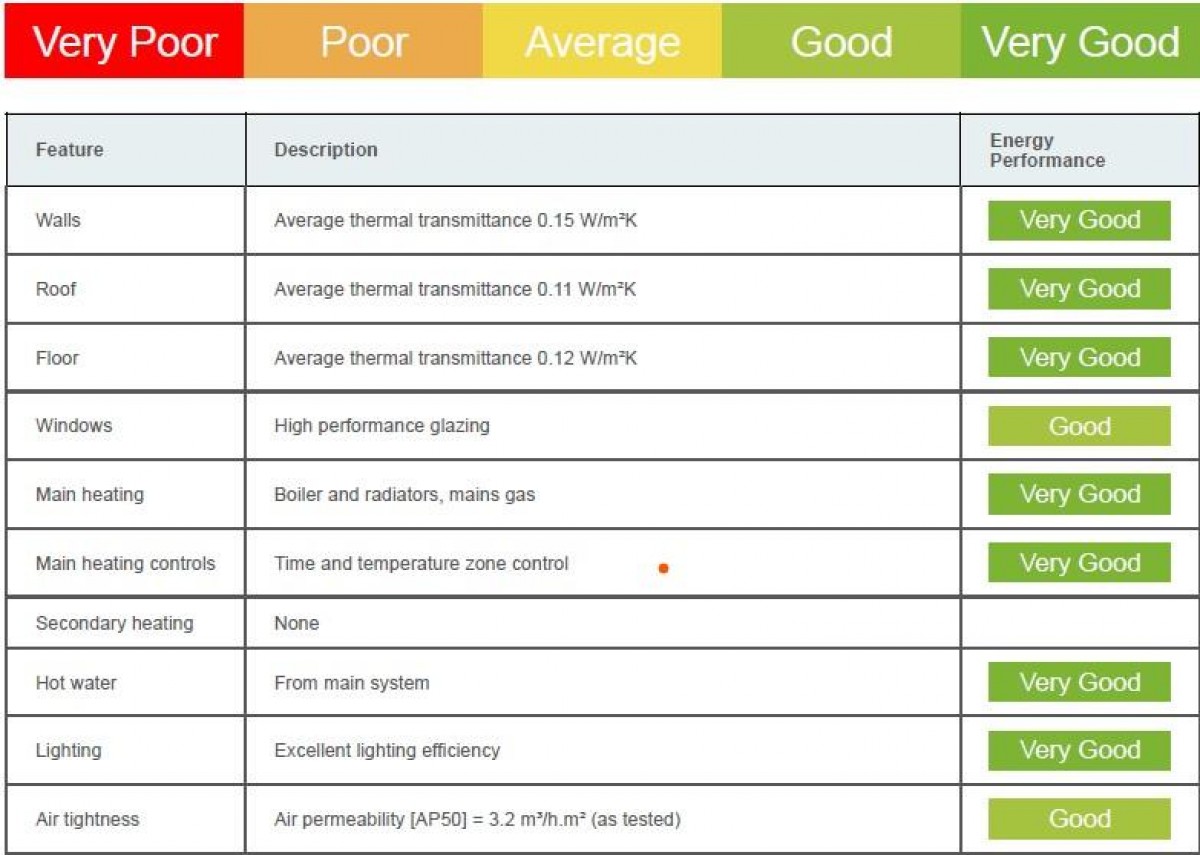Click the High performance glazing description
Image resolution: width=1200 pixels, height=855 pixels.
pos(382,426)
